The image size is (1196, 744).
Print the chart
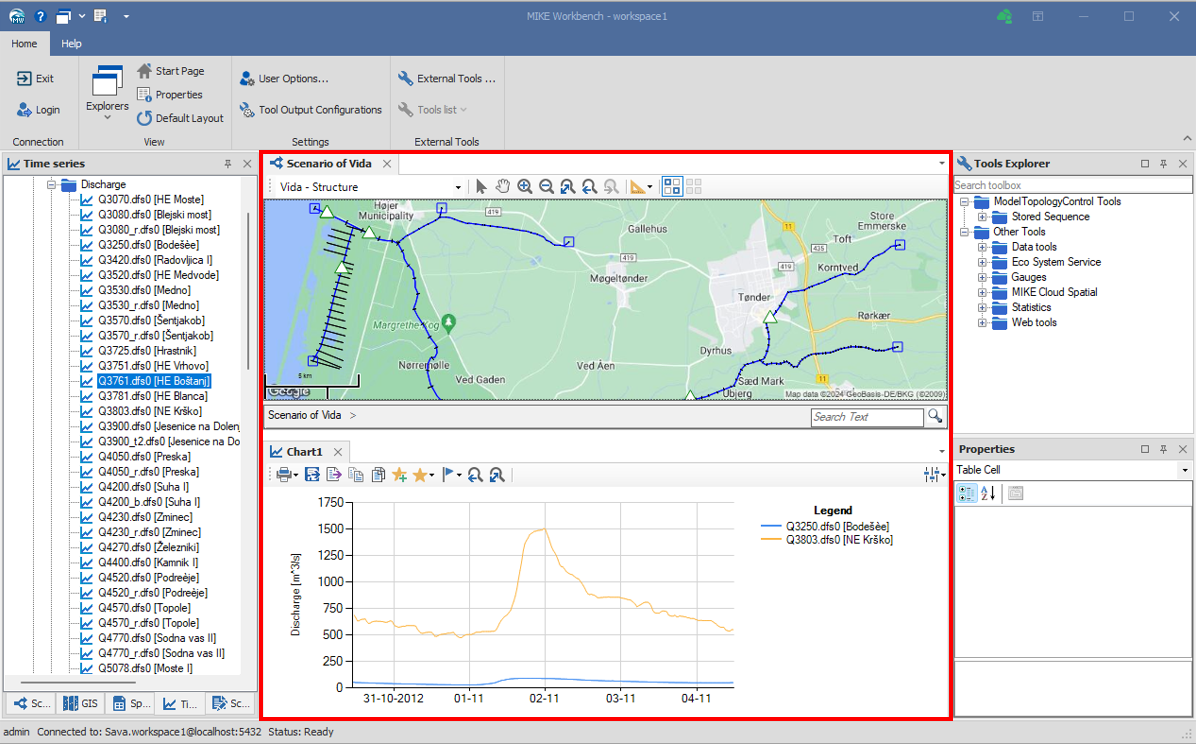pos(284,475)
